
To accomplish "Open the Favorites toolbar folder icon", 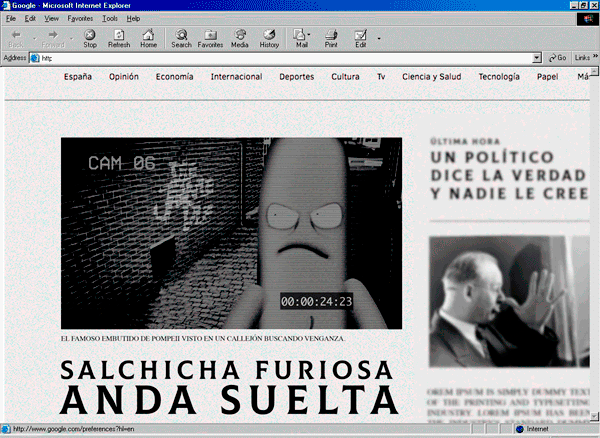I will 210,35.
